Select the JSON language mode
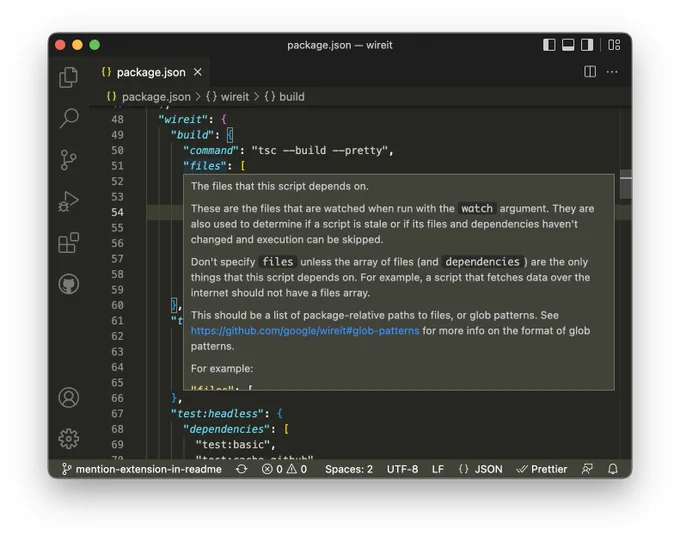The width and height of the screenshot is (680, 542). [x=481, y=469]
